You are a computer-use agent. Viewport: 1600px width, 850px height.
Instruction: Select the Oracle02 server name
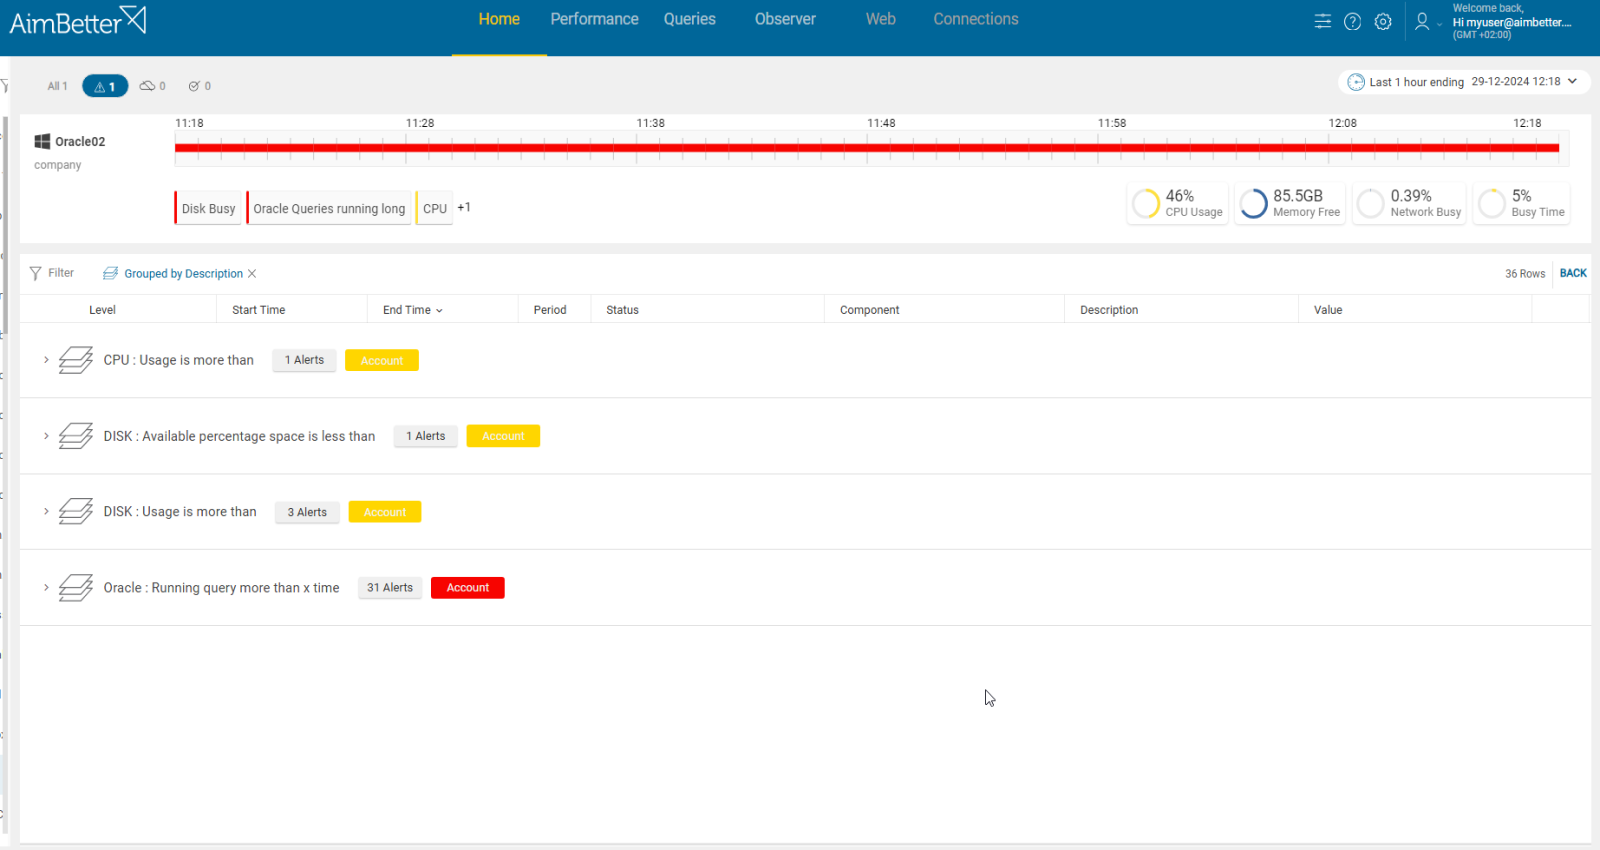pyautogui.click(x=80, y=142)
